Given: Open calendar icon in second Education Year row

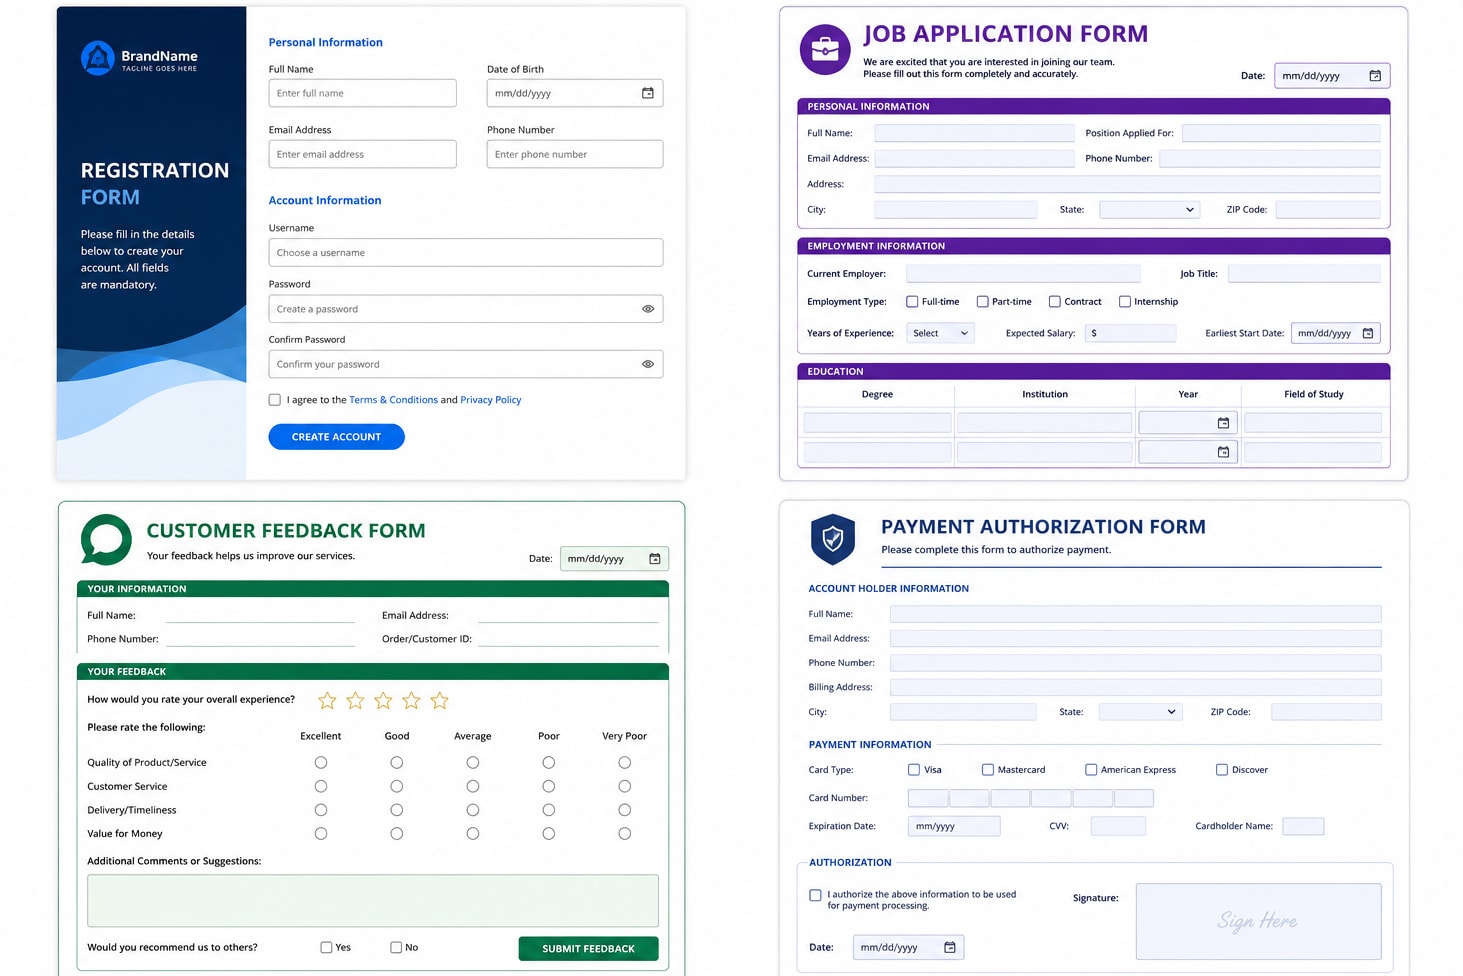Looking at the screenshot, I should [x=1223, y=452].
